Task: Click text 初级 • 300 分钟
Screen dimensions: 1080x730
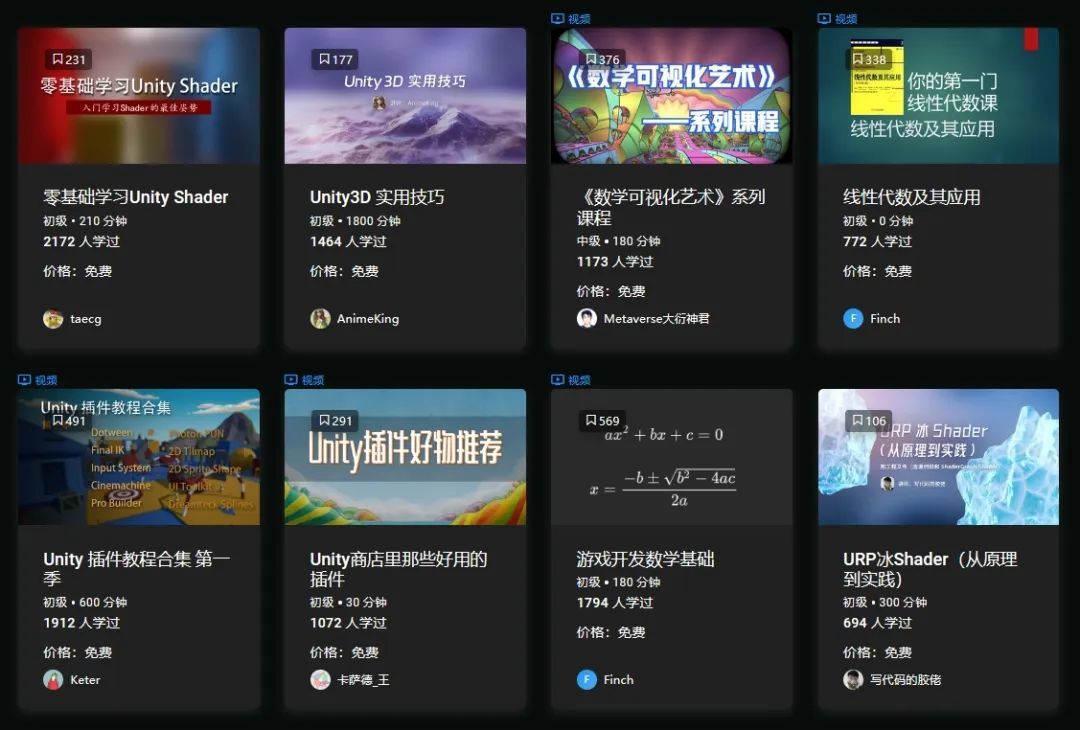Action: click(884, 603)
